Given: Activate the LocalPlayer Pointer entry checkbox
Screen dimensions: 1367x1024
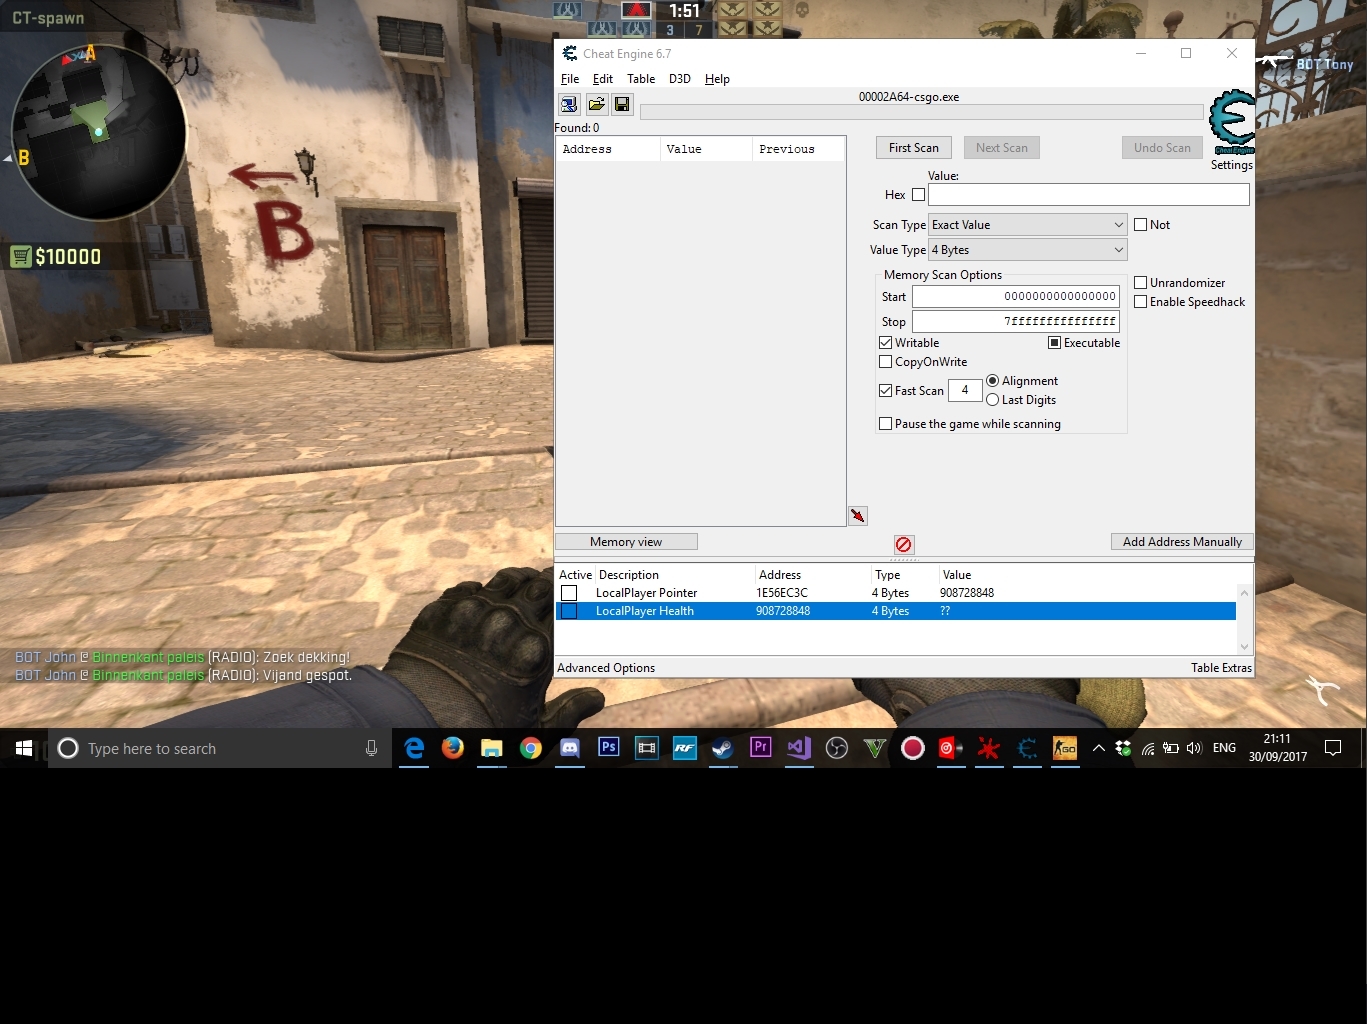Looking at the screenshot, I should click(x=569, y=593).
